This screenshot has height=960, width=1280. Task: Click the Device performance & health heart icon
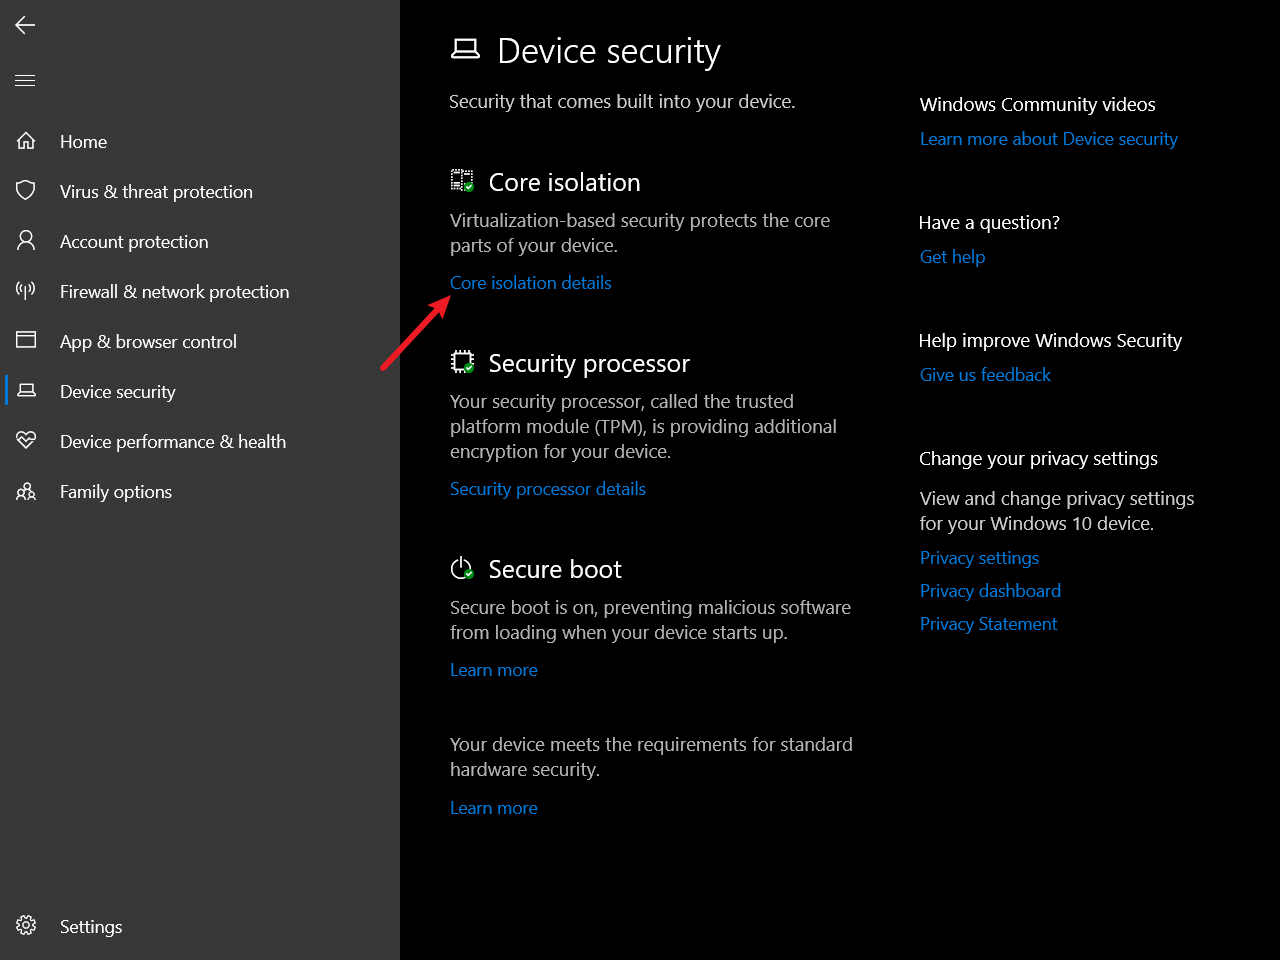(x=26, y=441)
